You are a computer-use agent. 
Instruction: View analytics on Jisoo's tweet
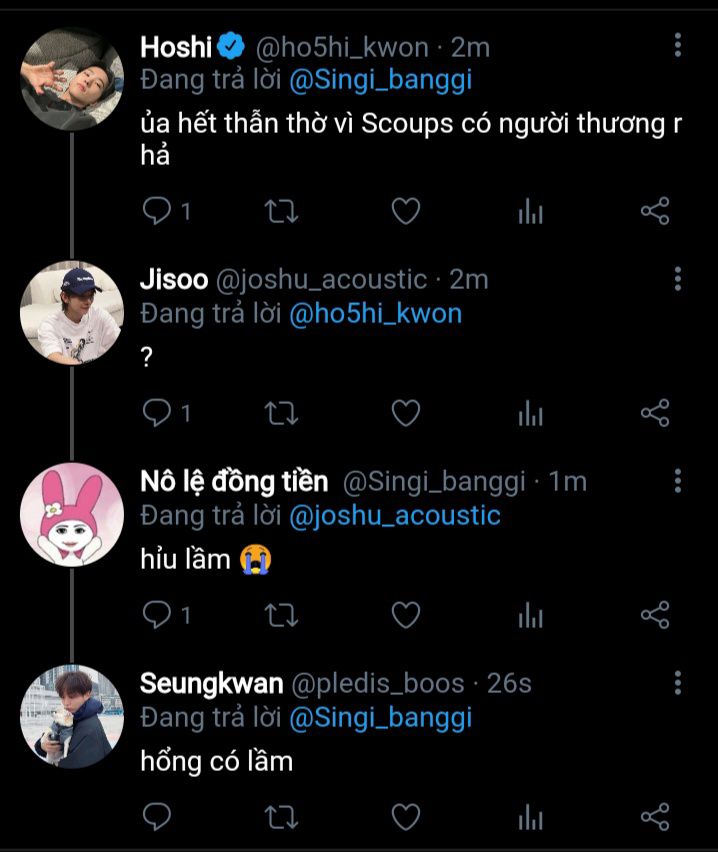[x=530, y=413]
